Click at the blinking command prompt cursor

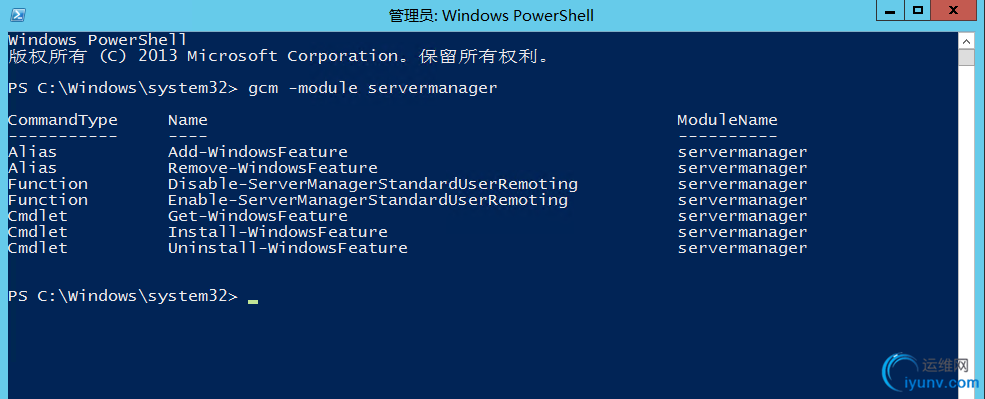tap(253, 300)
